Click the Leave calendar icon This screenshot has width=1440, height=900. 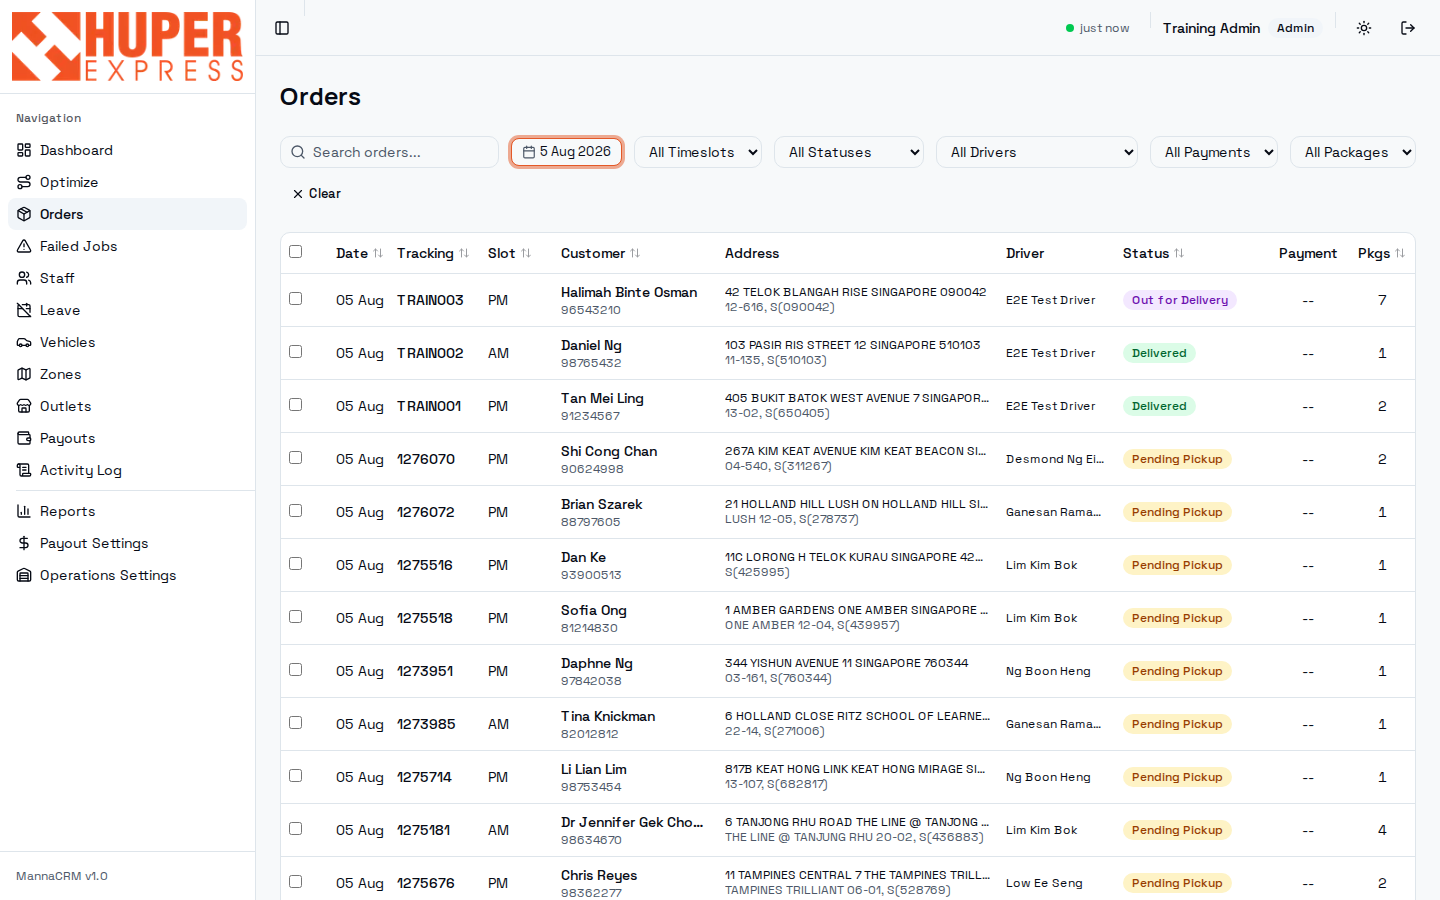pos(24,310)
